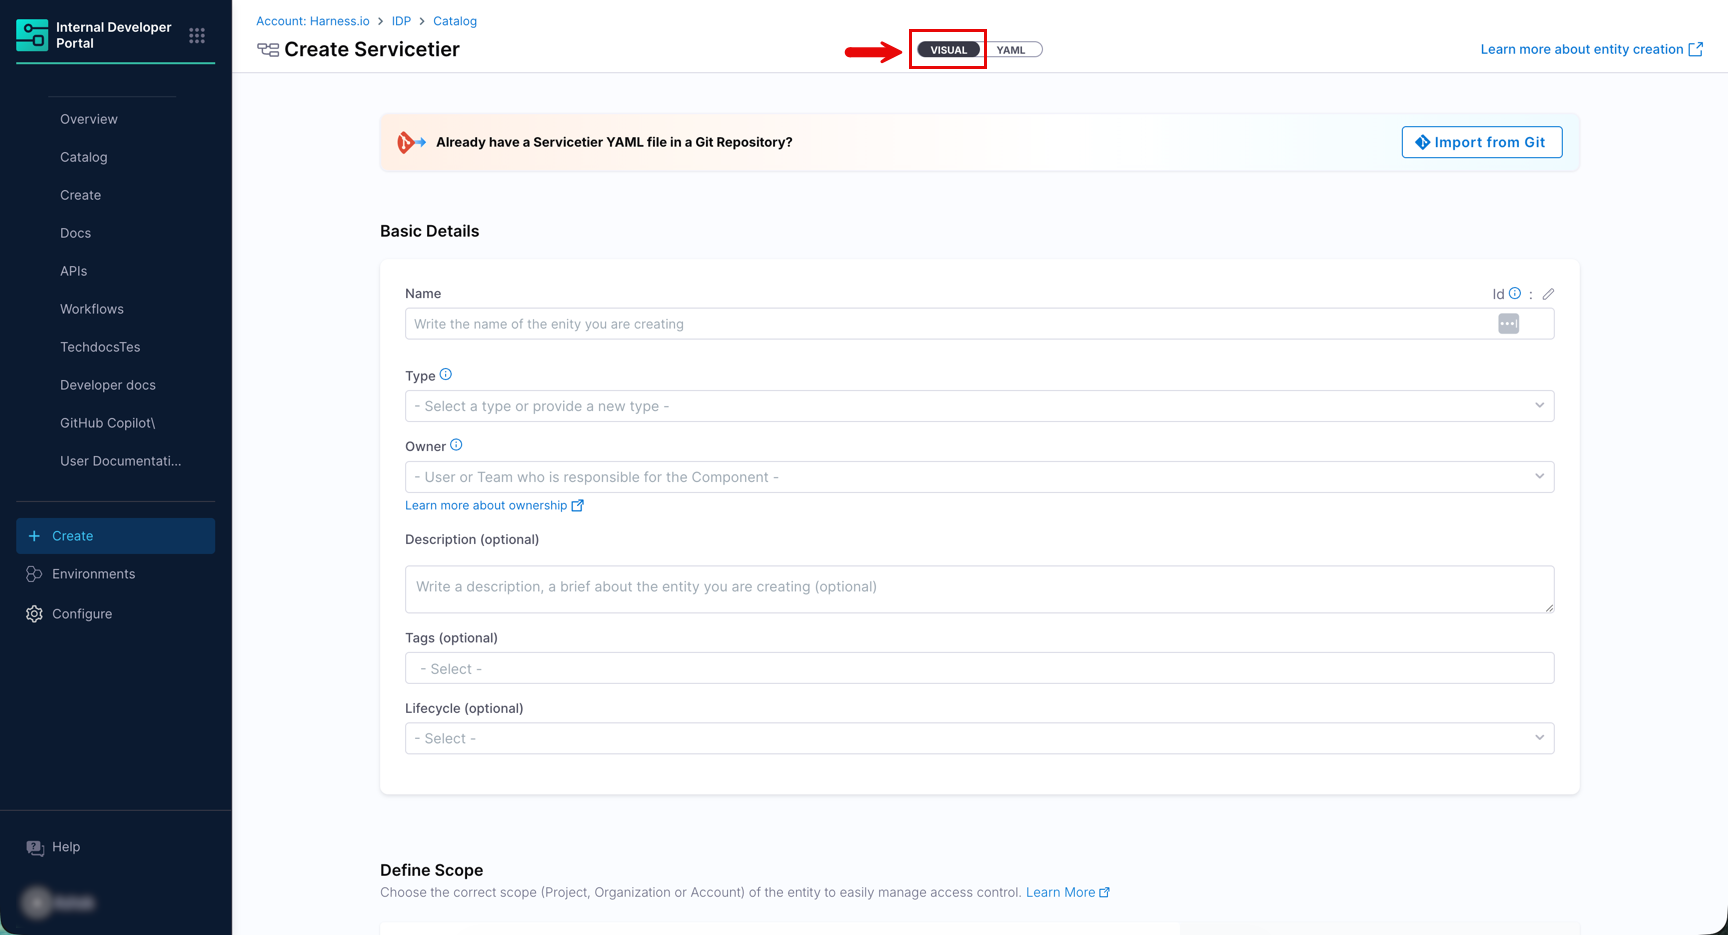The width and height of the screenshot is (1728, 935).
Task: Switch to the YAML view toggle
Action: [x=1012, y=50]
